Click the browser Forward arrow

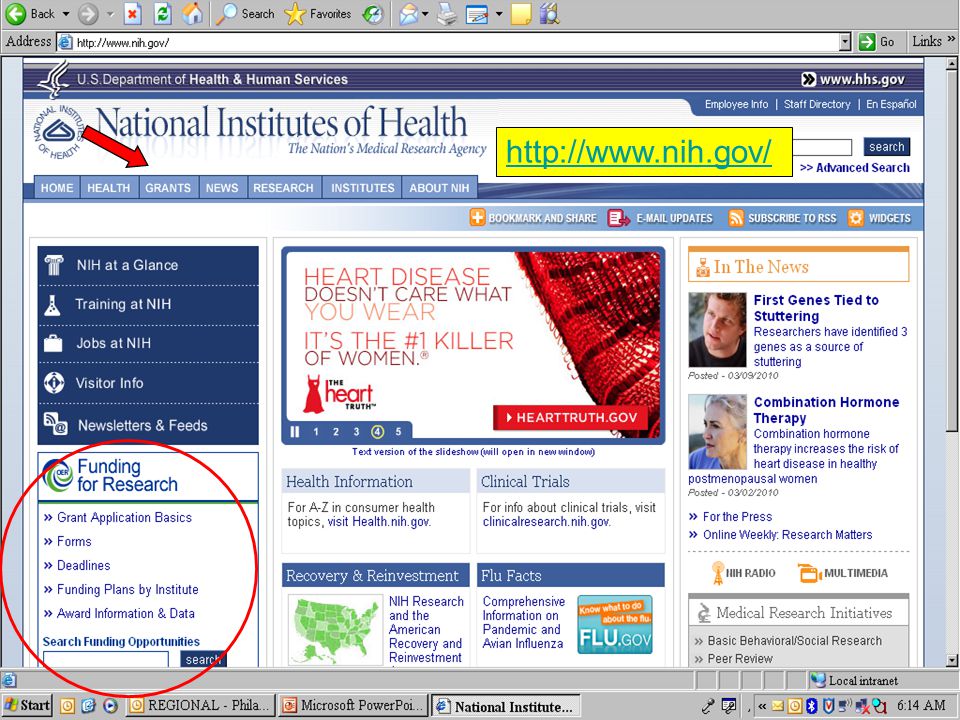point(89,13)
